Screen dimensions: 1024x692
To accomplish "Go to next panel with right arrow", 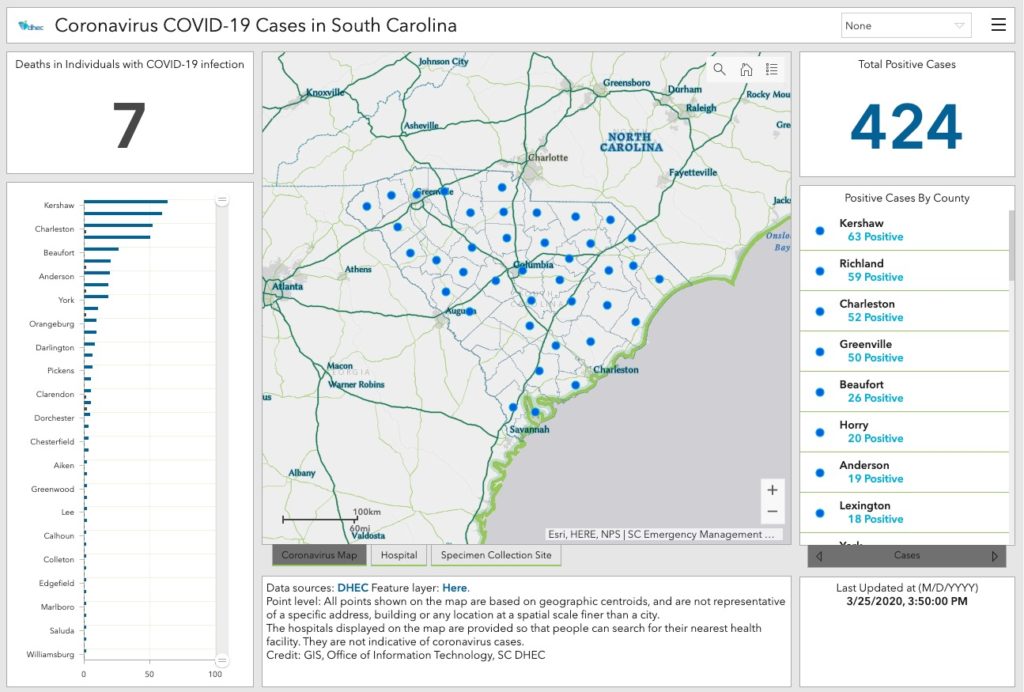I will pos(994,556).
